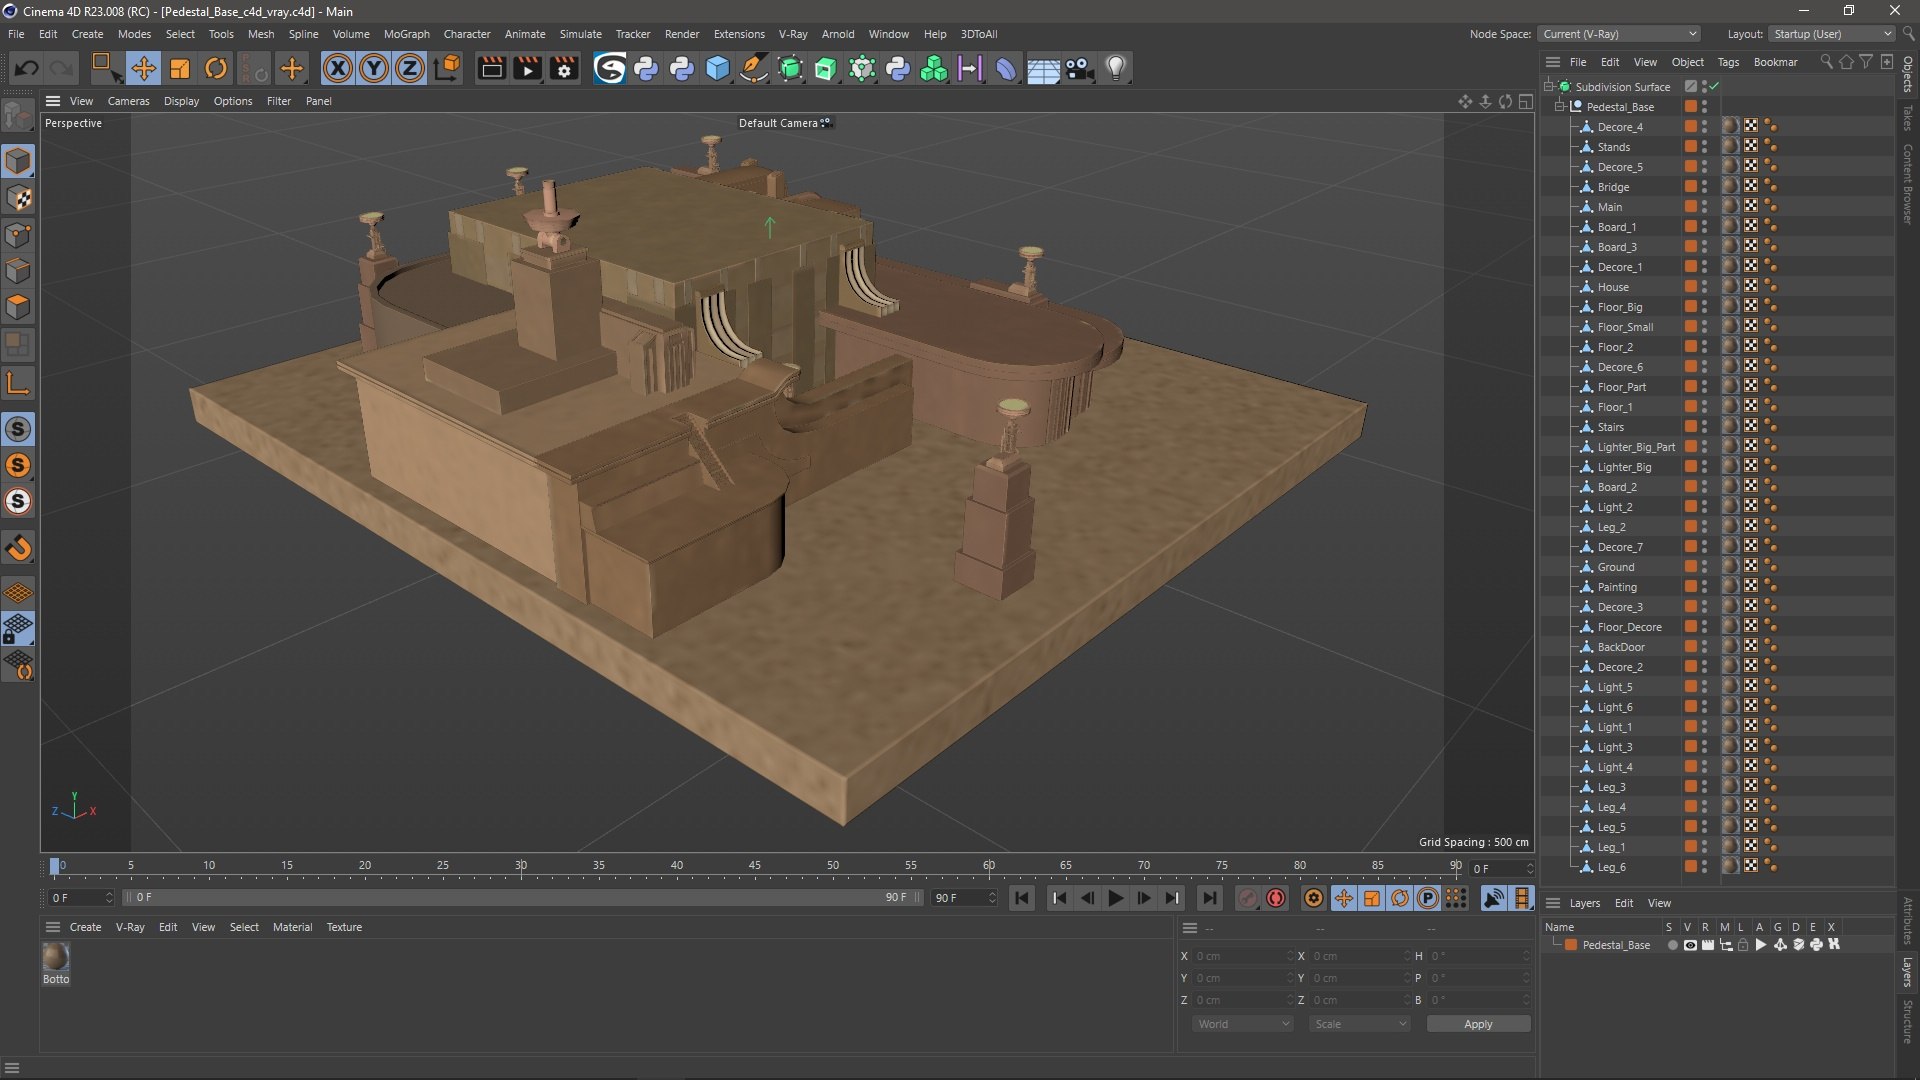The height and width of the screenshot is (1080, 1920).
Task: Open Edit Render Settings gear clapper icon
Action: pos(565,68)
